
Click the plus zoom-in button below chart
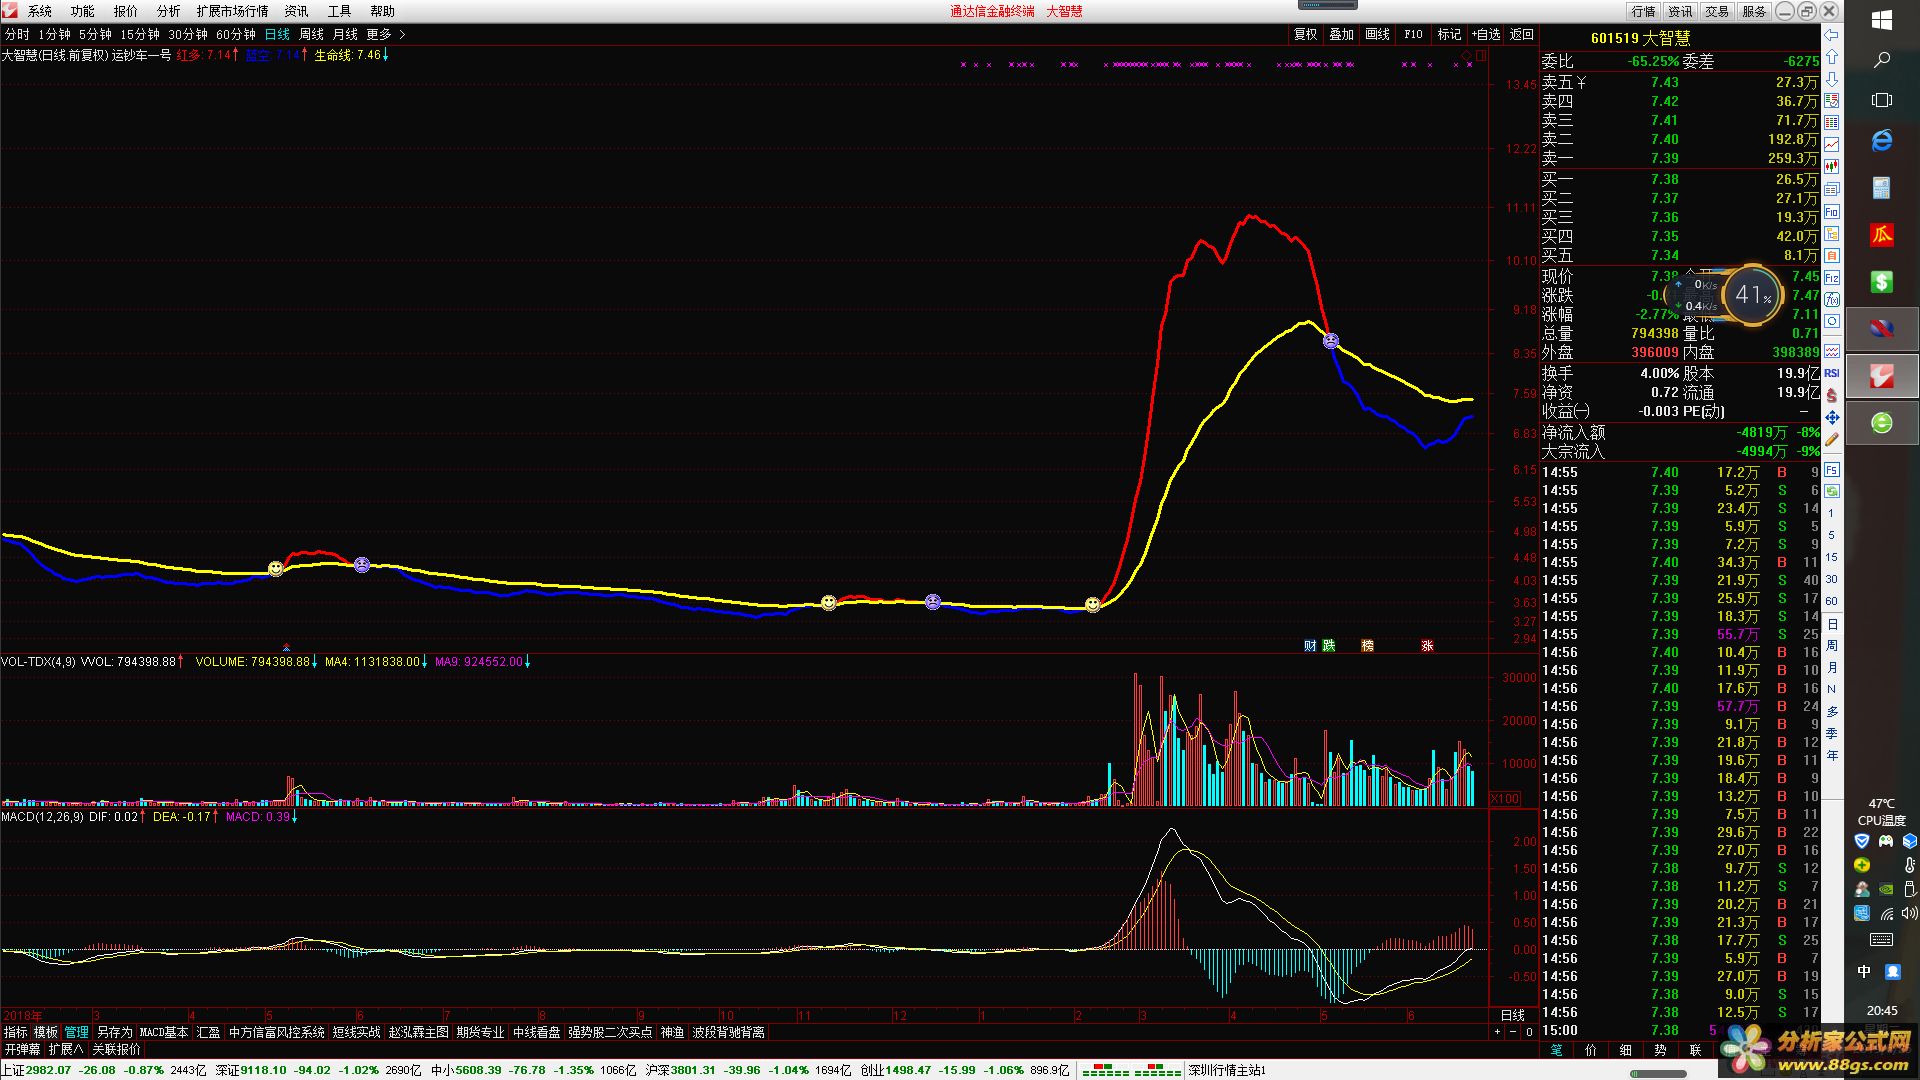click(x=1497, y=1032)
